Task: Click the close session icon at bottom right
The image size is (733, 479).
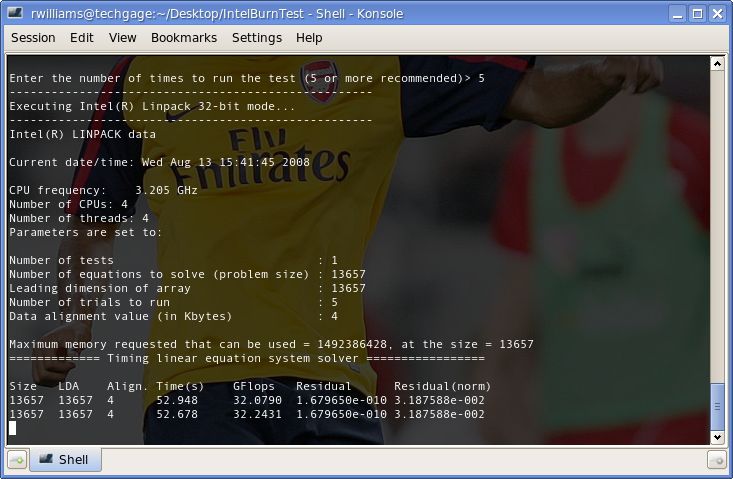Action: coord(717,461)
